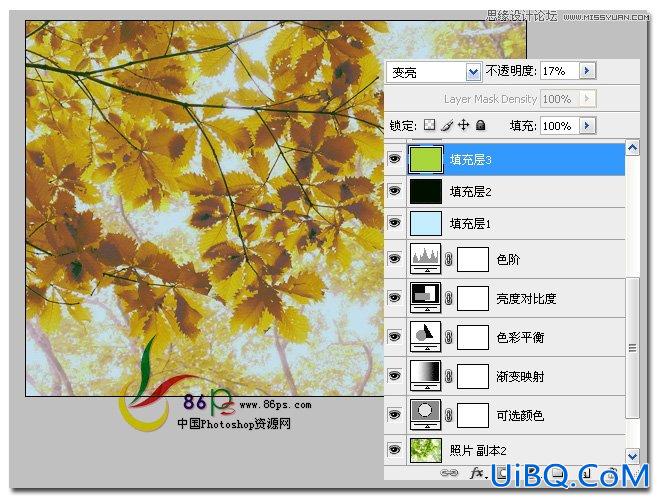Viewport: 660px width, 500px height.
Task: Click the link layers icon at panel bottom
Action: pyautogui.click(x=449, y=473)
